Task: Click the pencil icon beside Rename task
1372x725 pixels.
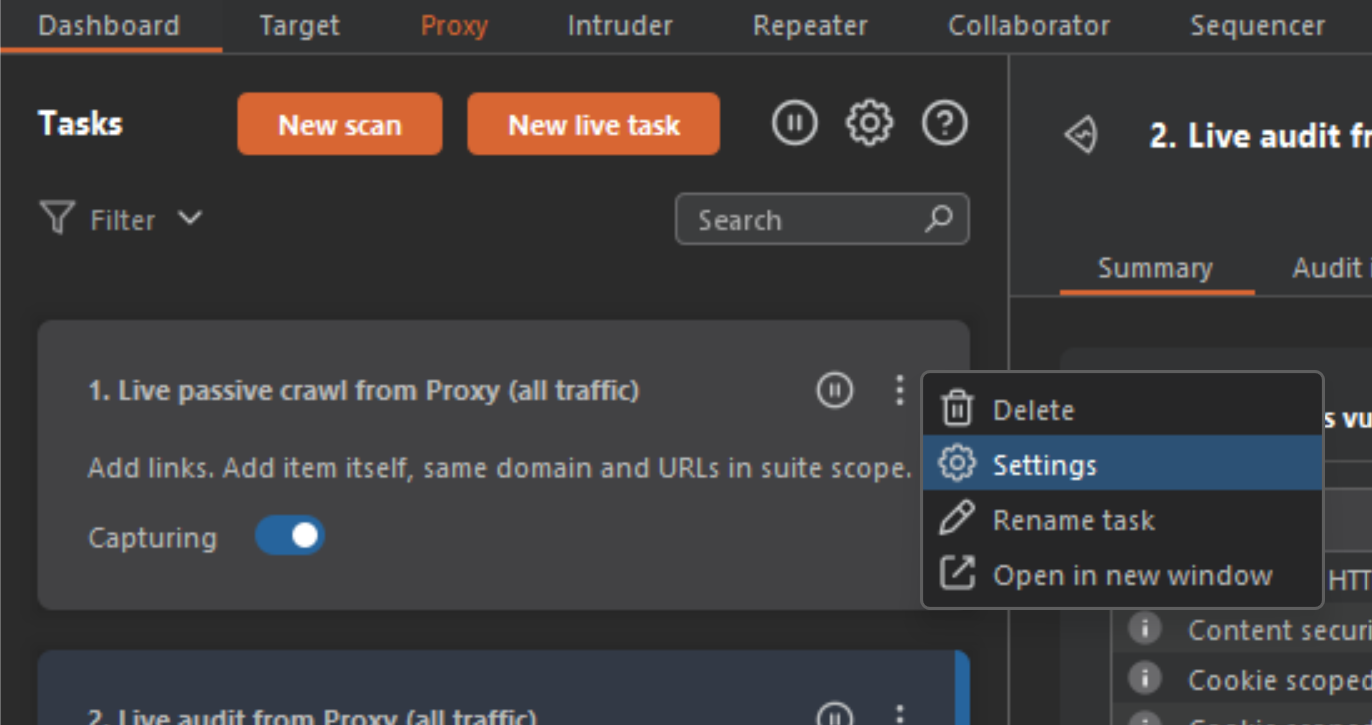Action: (957, 519)
